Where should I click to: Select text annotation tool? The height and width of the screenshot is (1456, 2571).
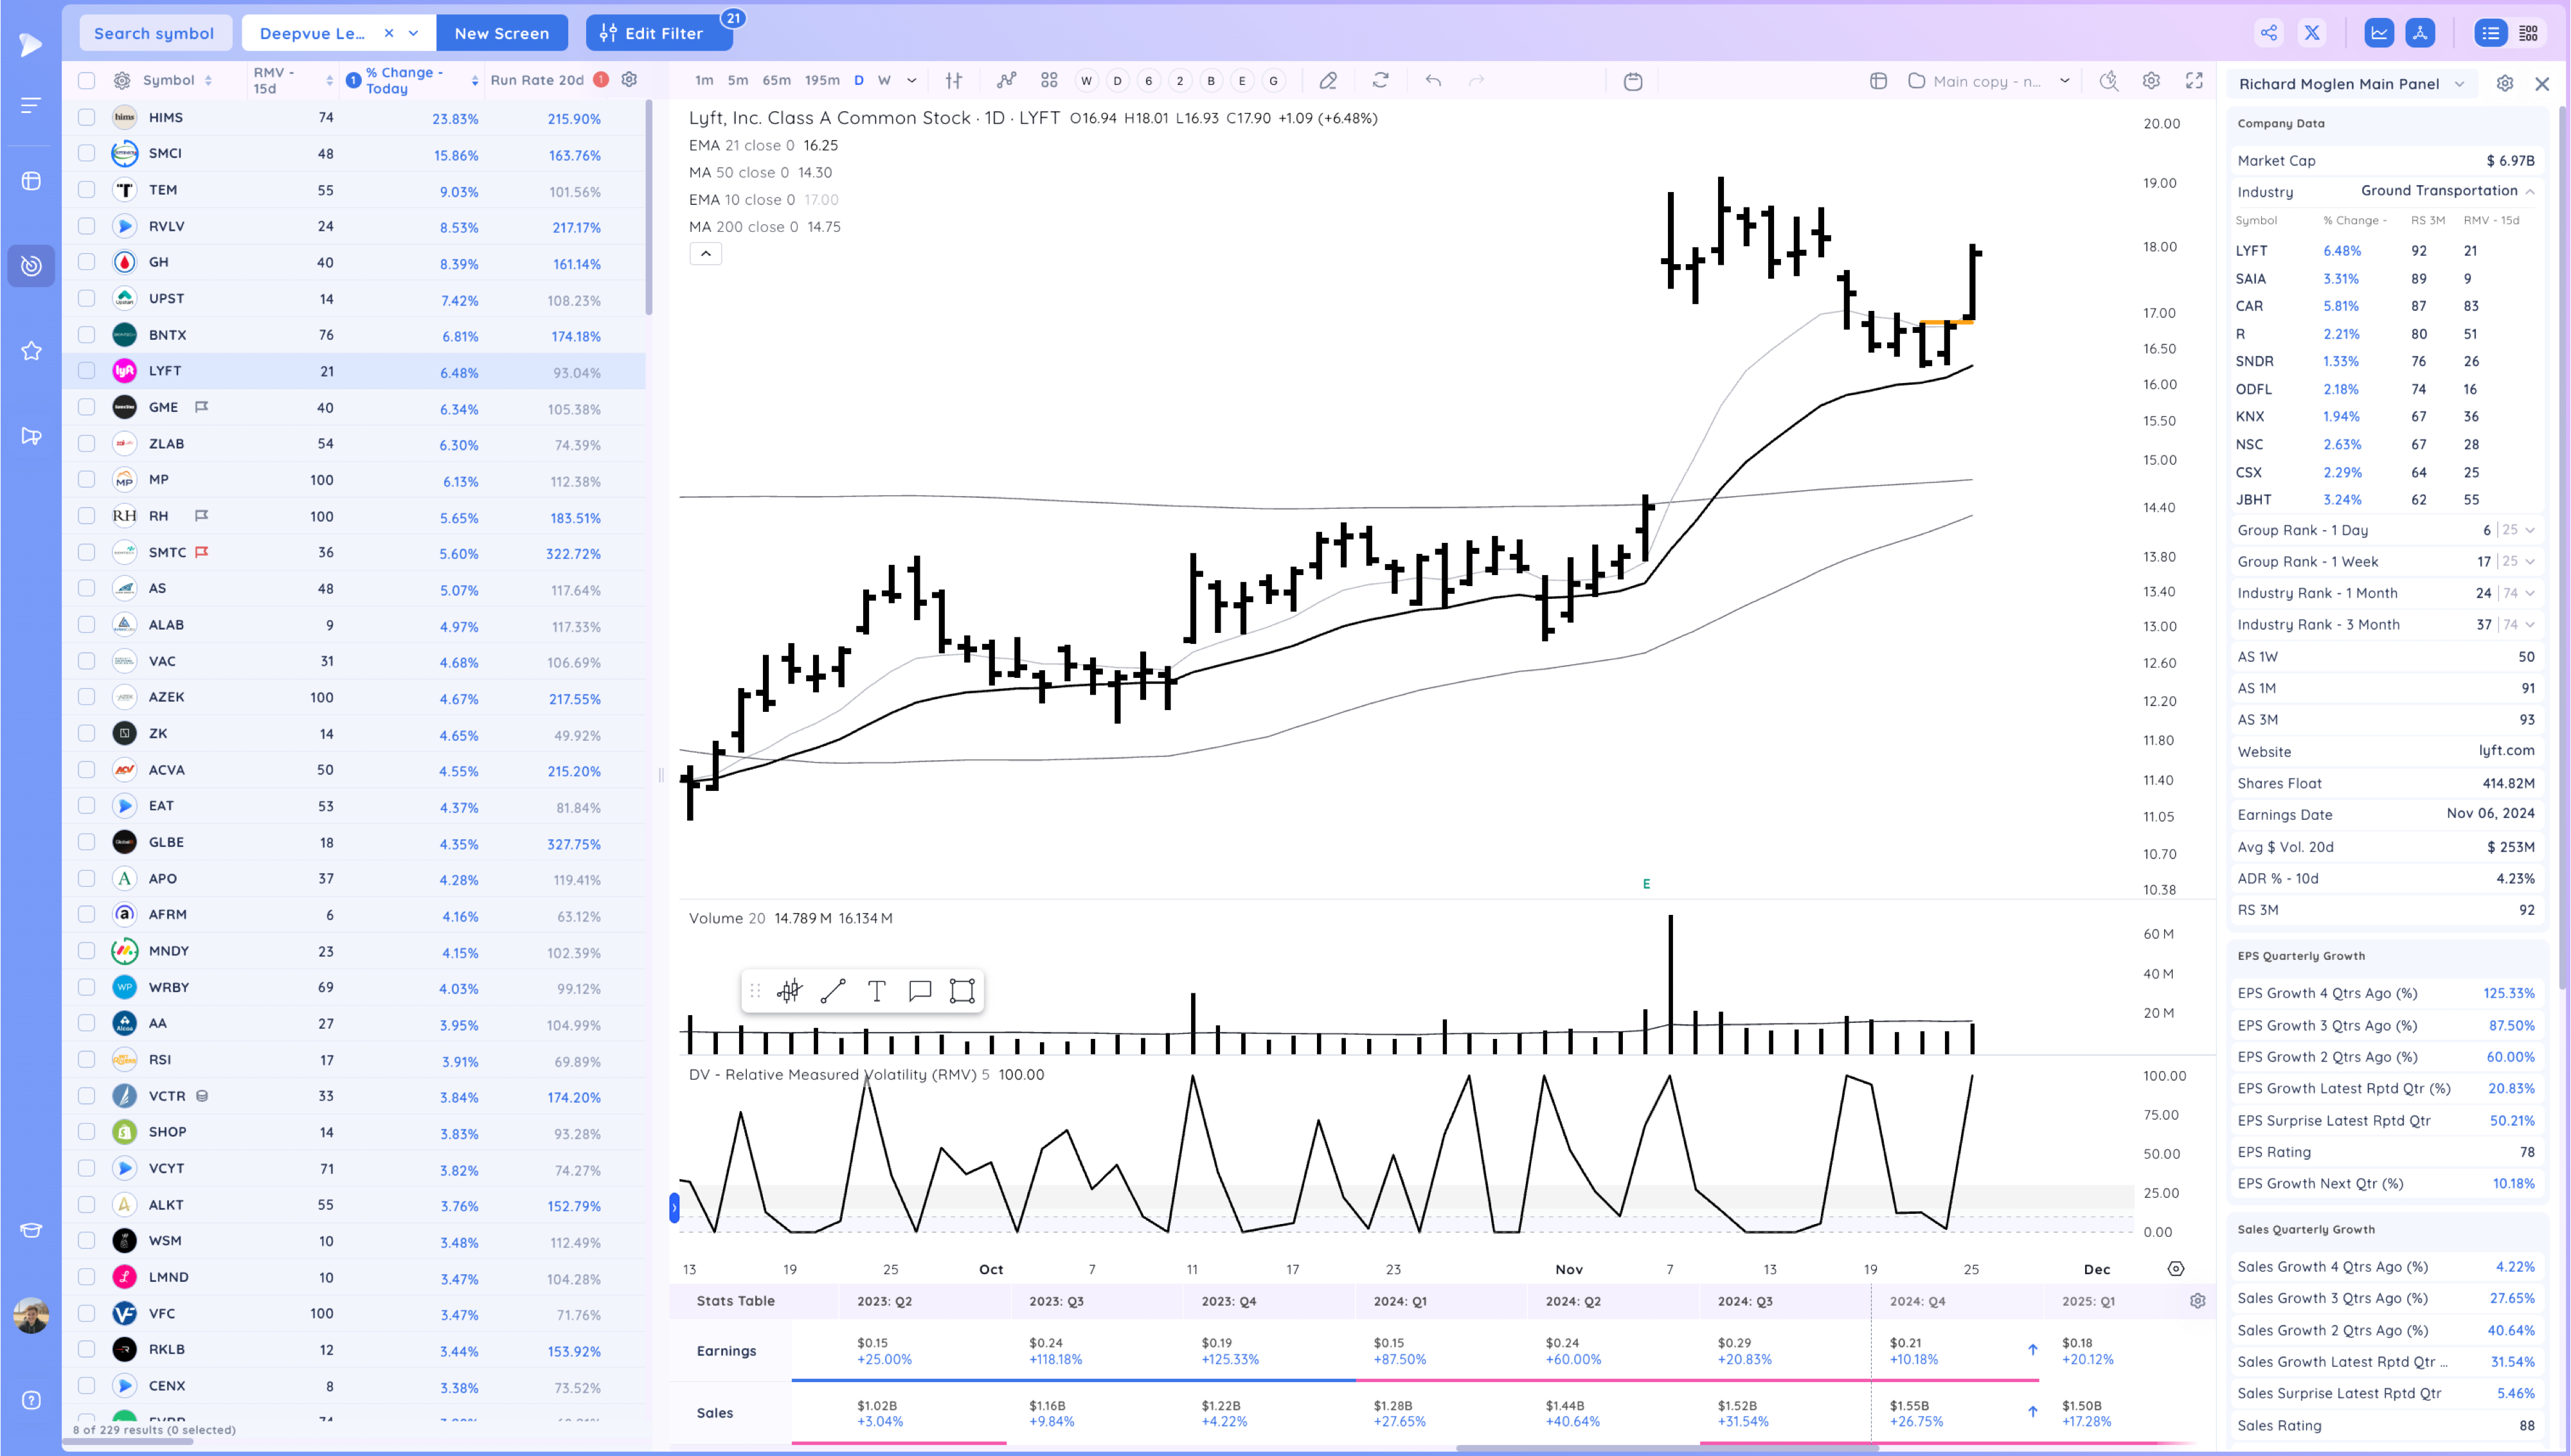[876, 991]
